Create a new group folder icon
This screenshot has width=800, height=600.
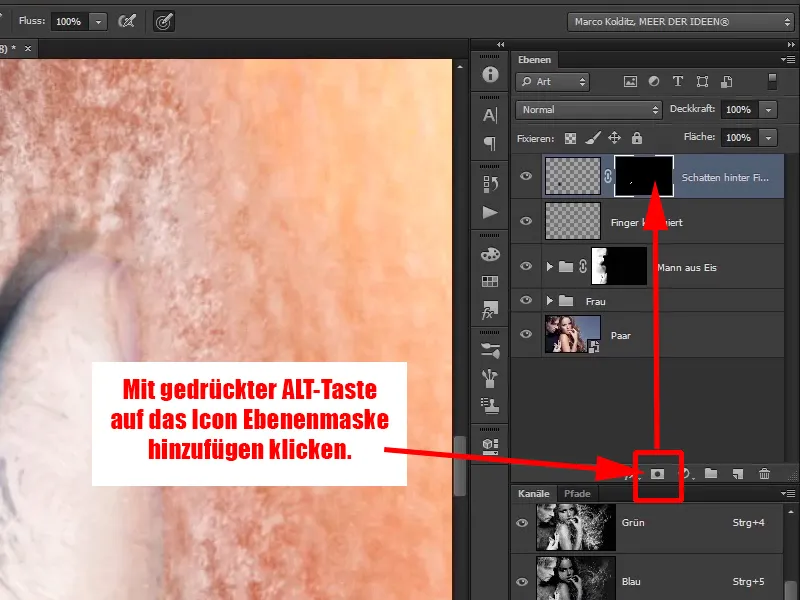coord(711,474)
